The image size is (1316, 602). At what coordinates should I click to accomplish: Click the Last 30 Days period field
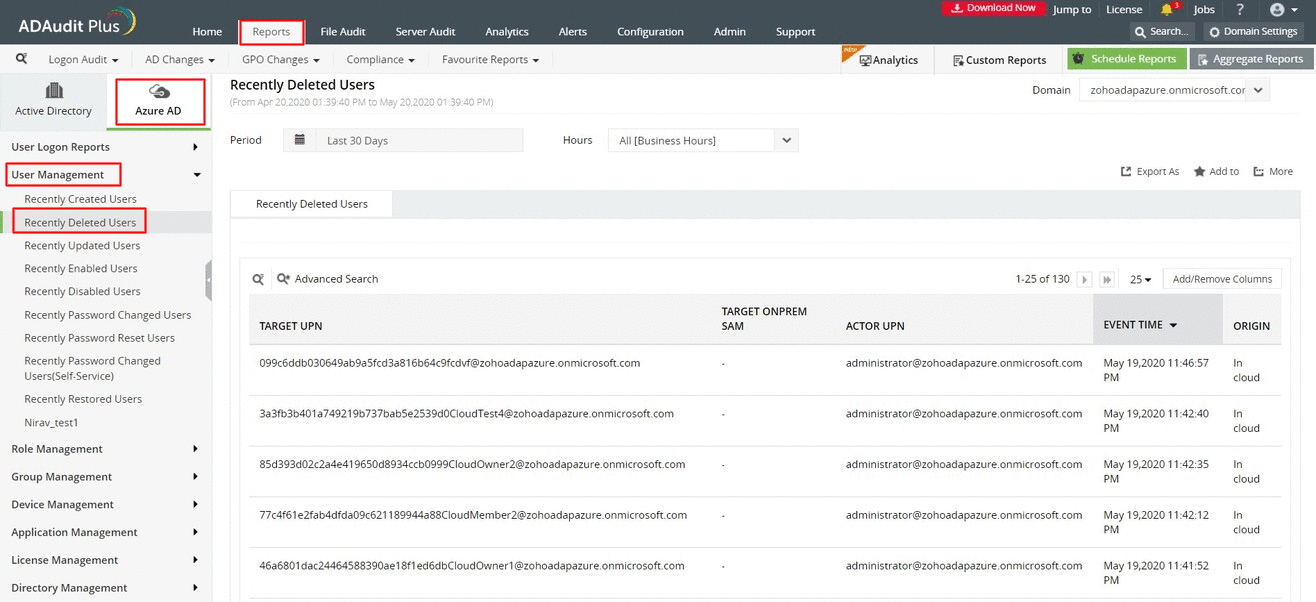click(419, 140)
